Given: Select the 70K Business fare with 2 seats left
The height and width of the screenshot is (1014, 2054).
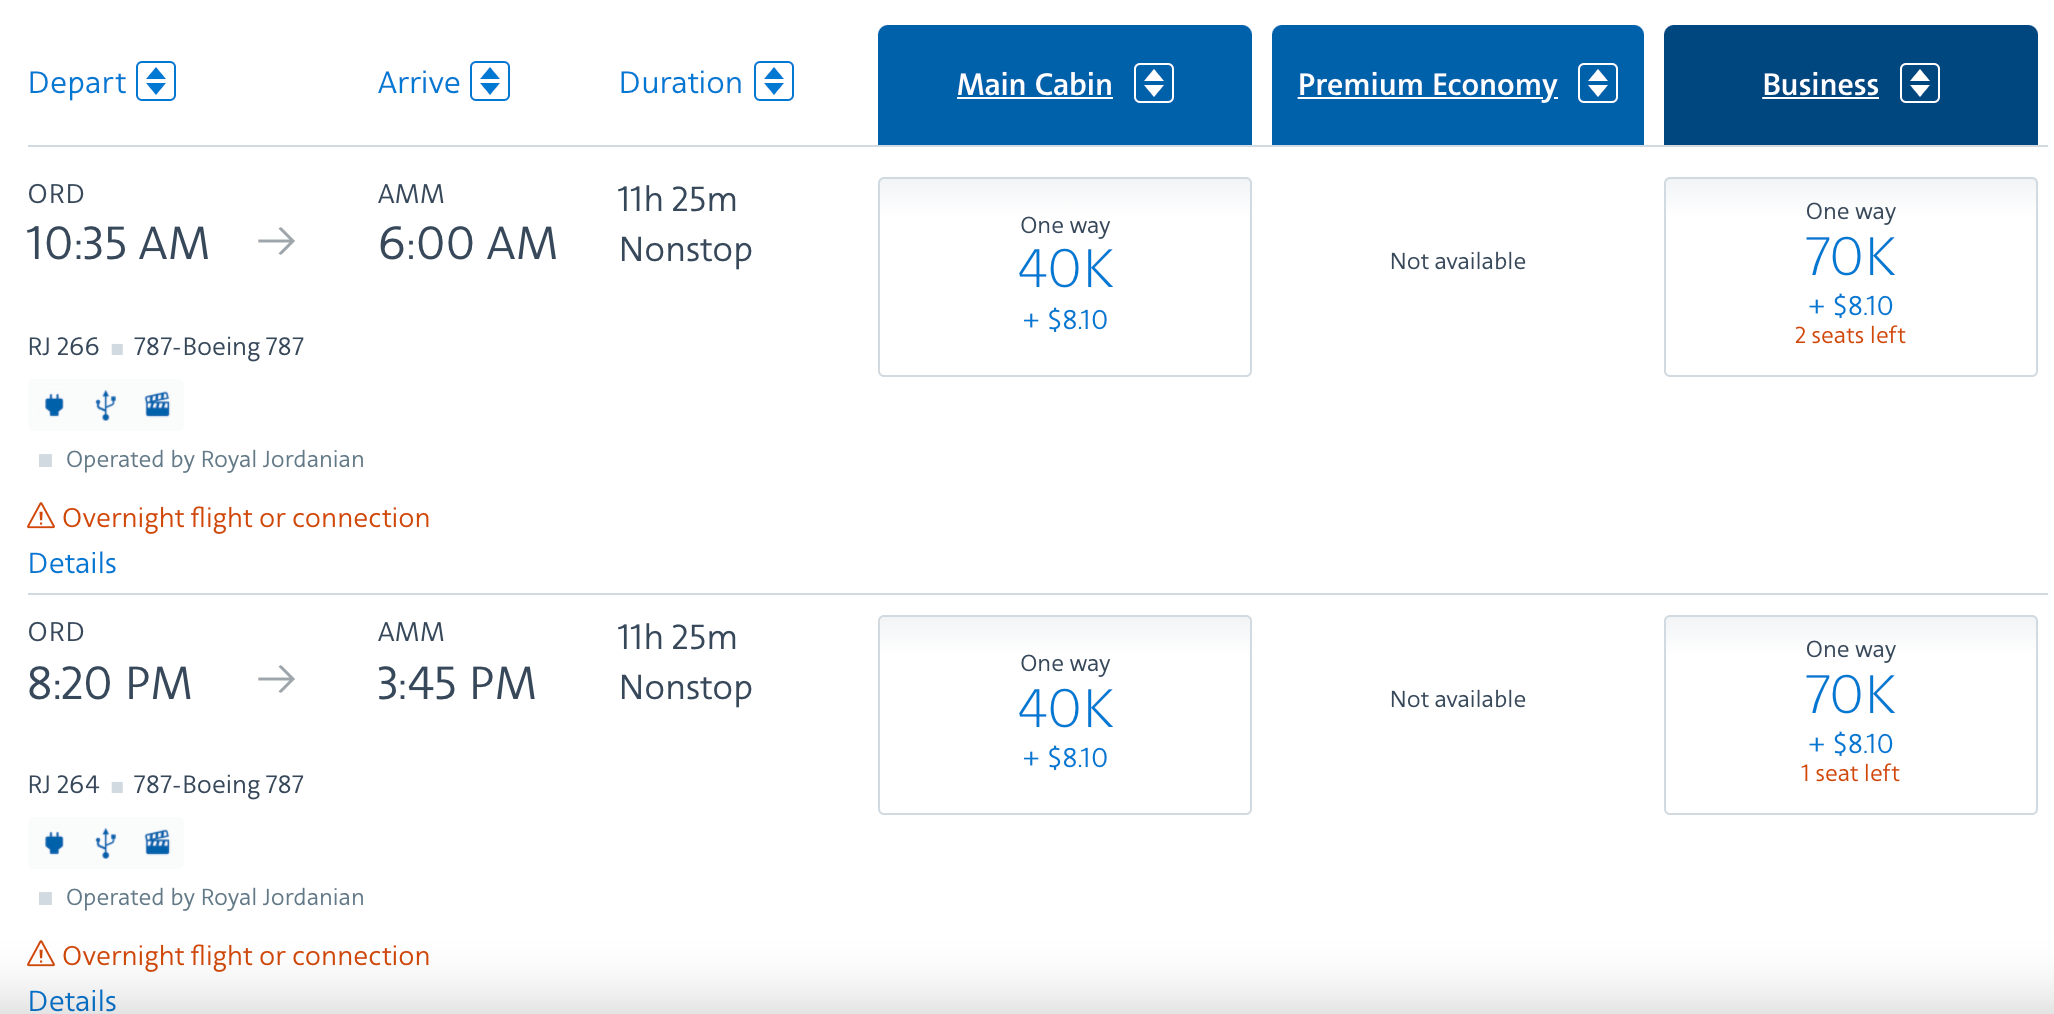Looking at the screenshot, I should click(1850, 276).
